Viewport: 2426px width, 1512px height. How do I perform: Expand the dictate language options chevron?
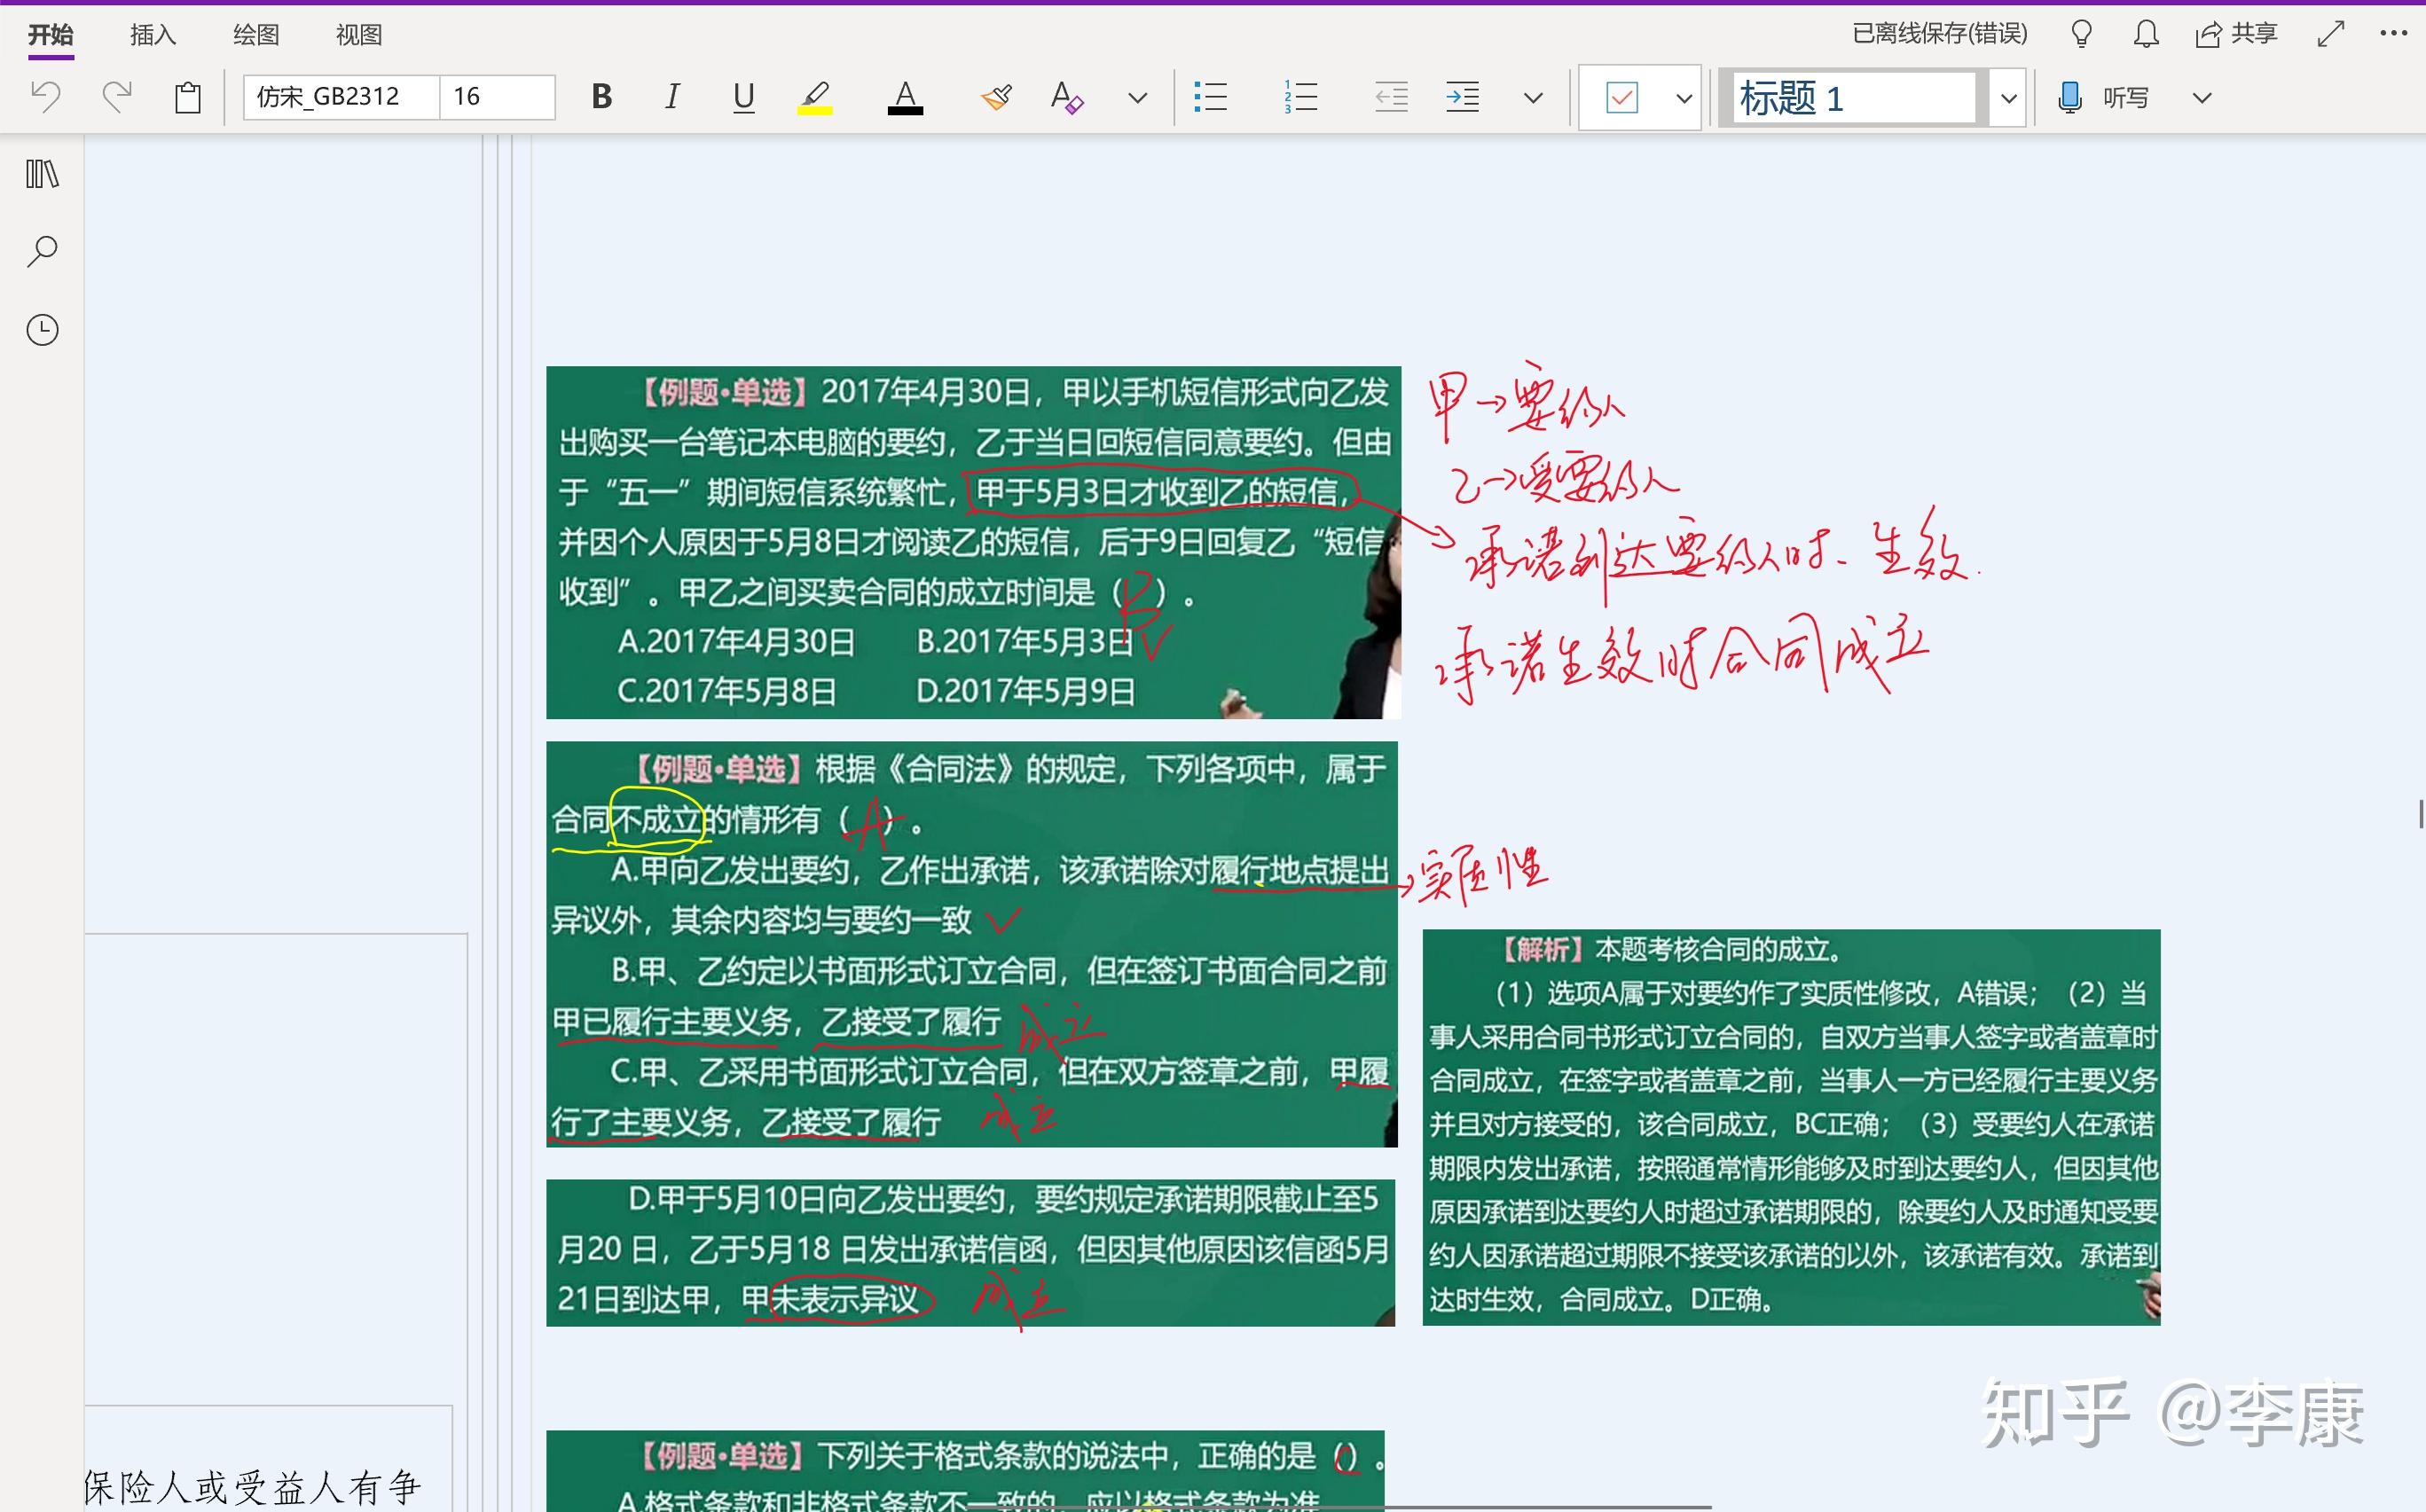(x=2201, y=98)
